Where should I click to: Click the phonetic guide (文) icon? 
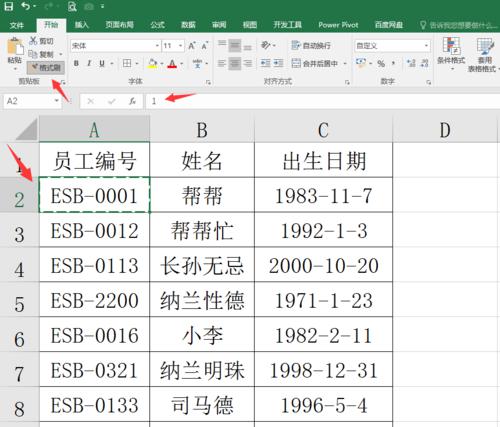tap(197, 63)
